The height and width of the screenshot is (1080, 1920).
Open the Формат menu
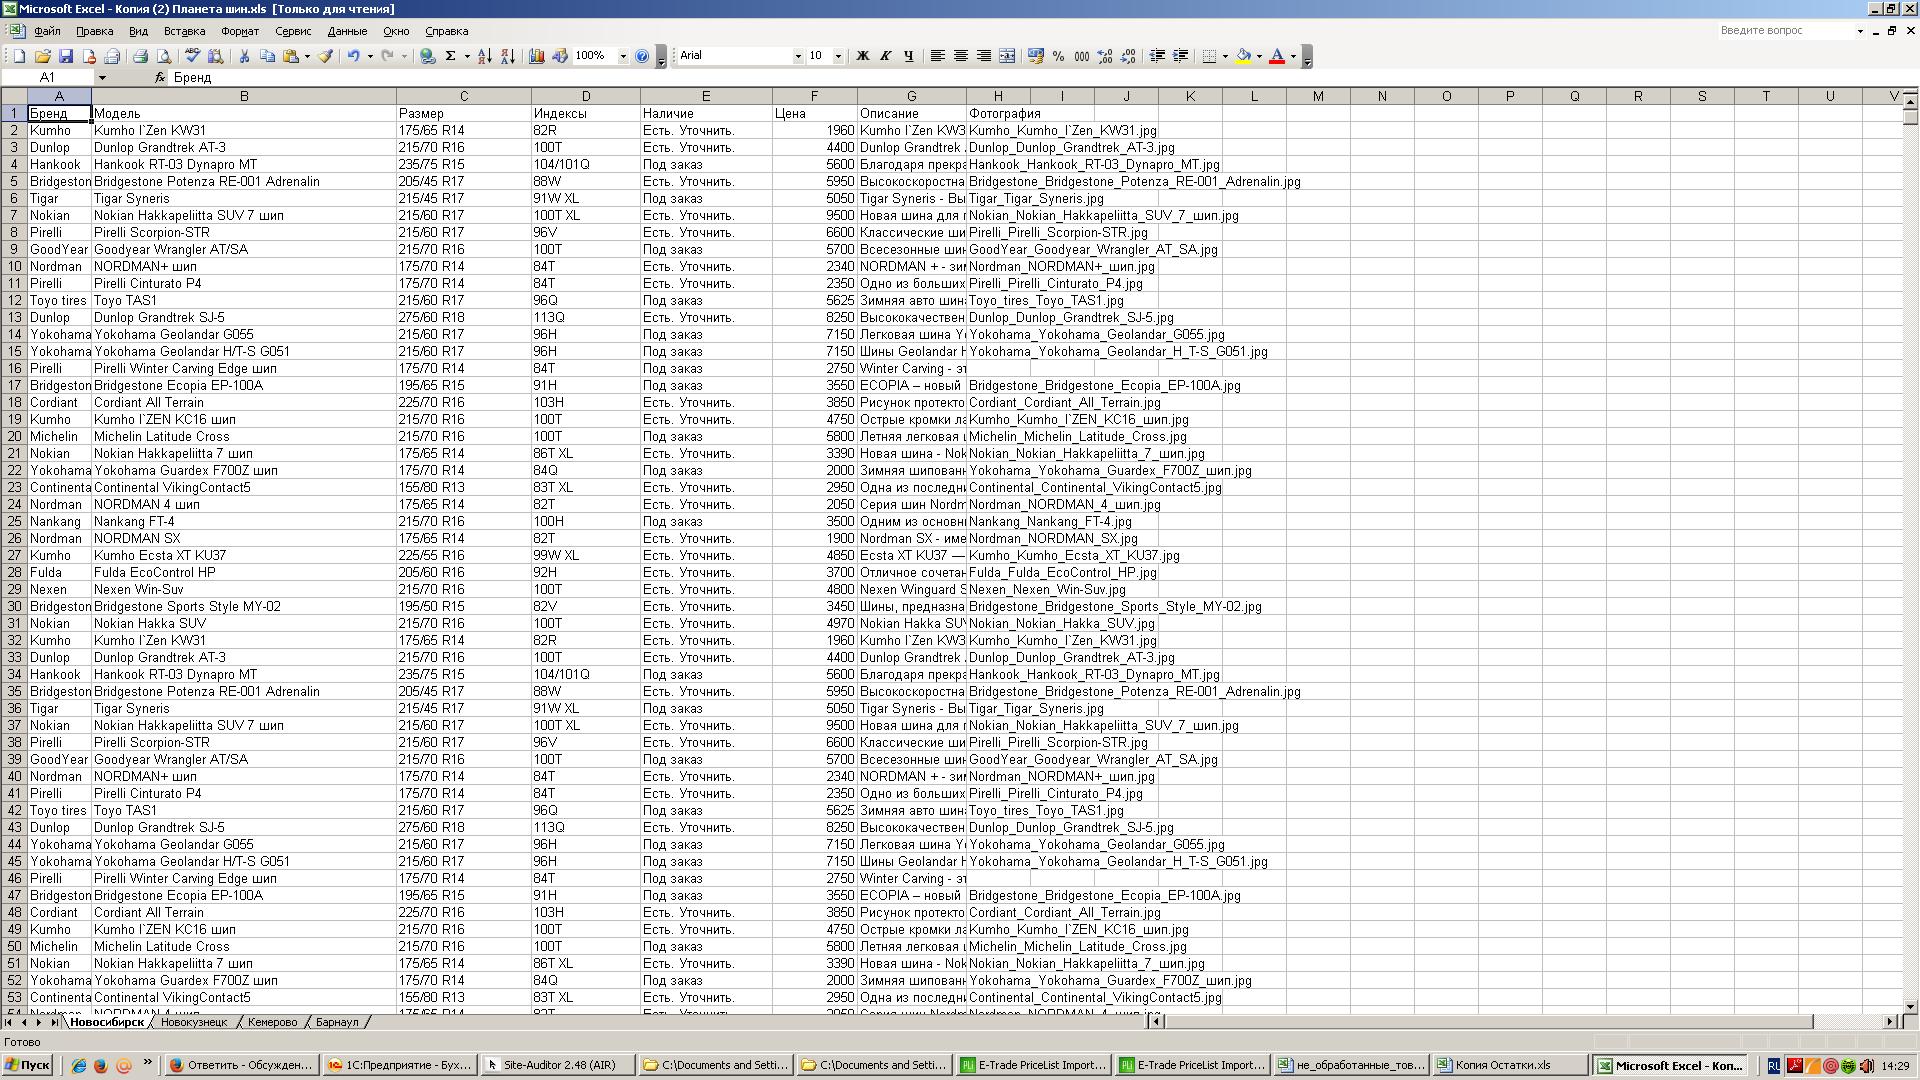pos(239,31)
